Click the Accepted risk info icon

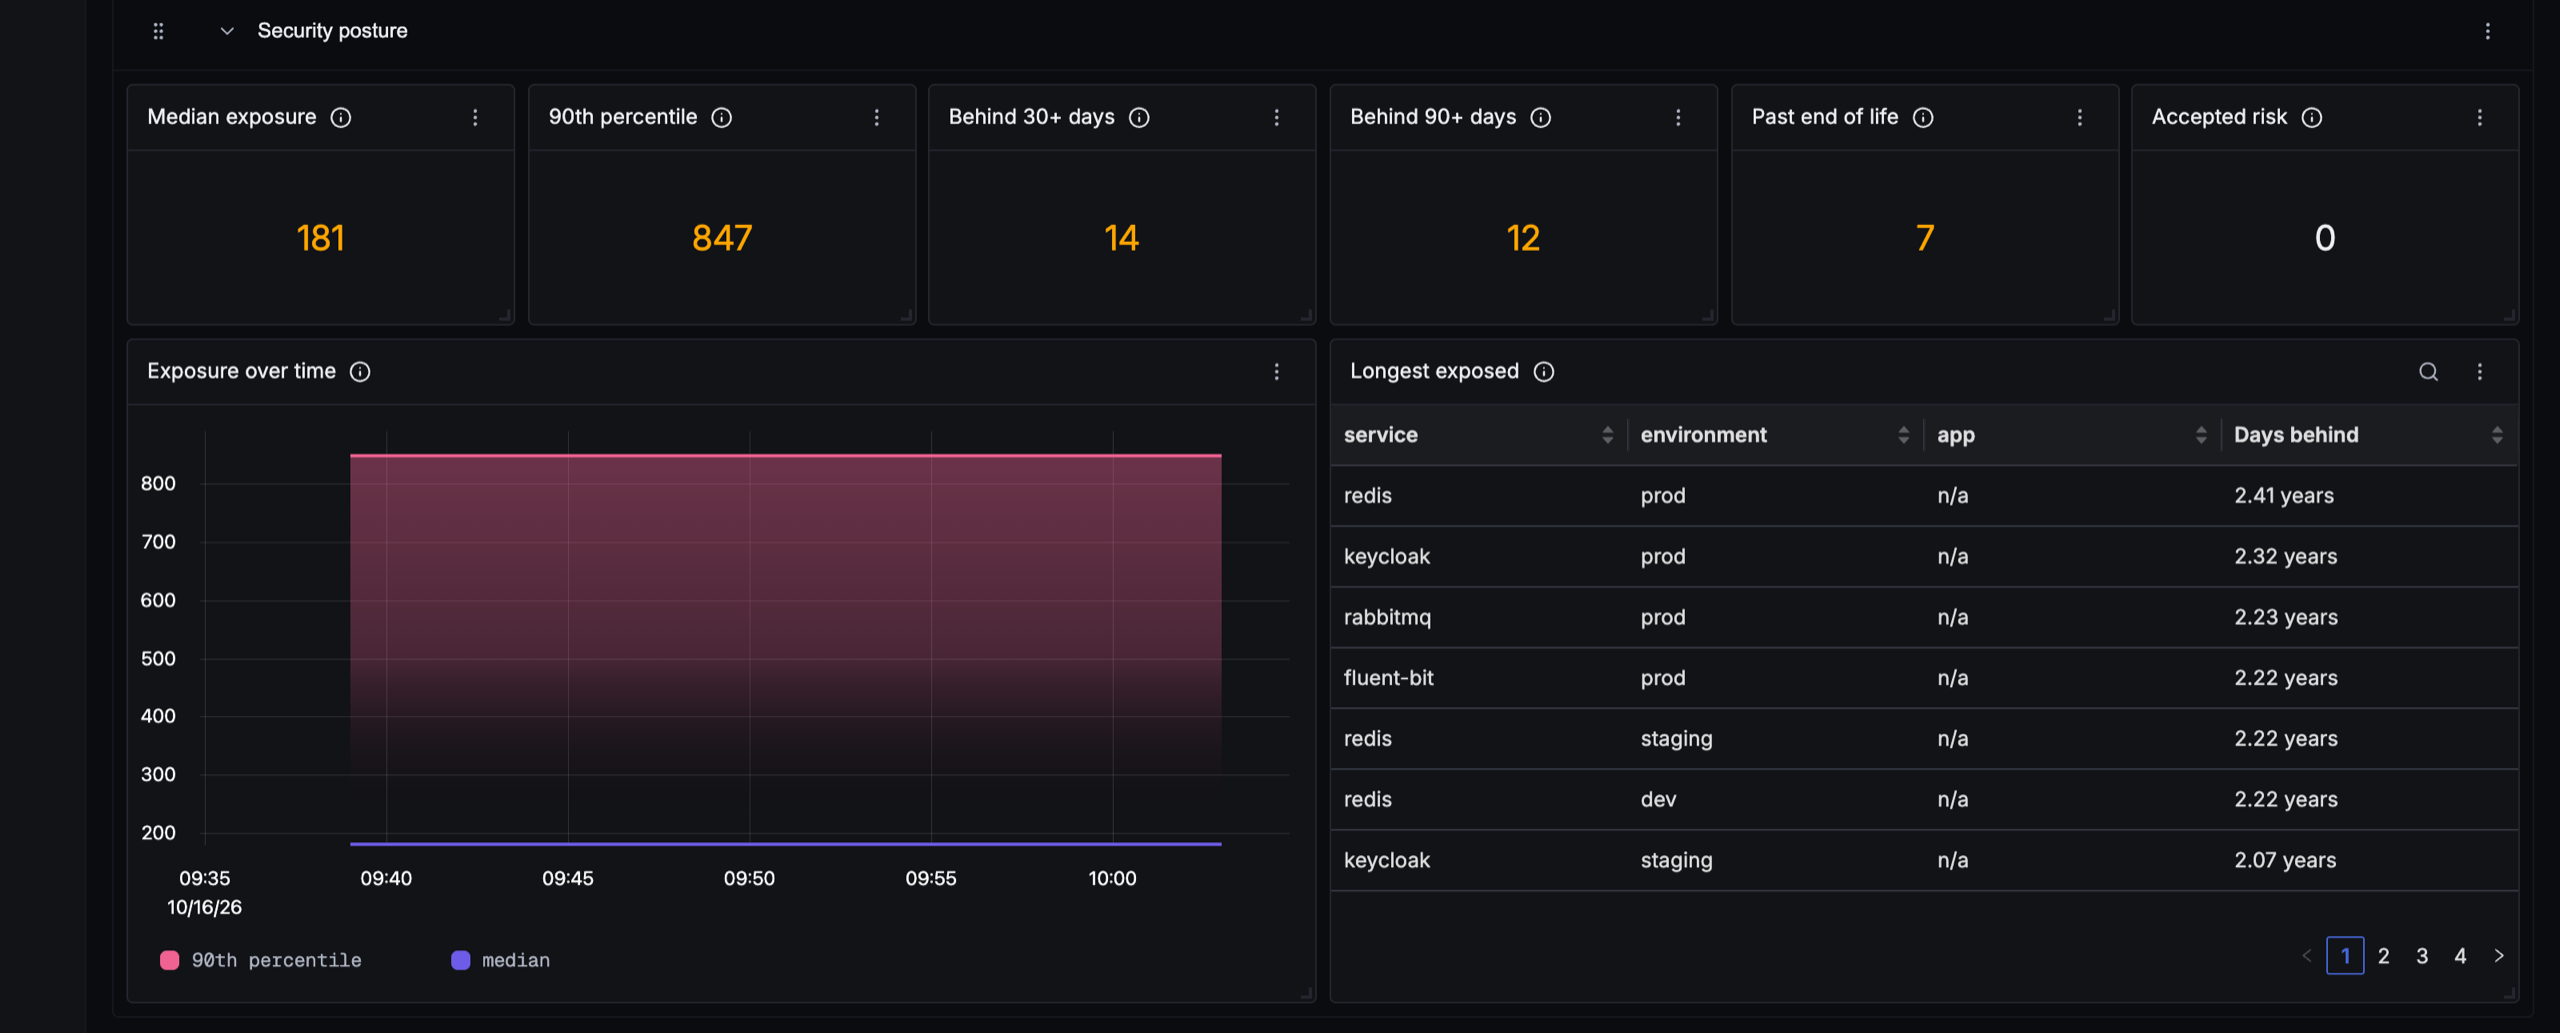(x=2312, y=117)
